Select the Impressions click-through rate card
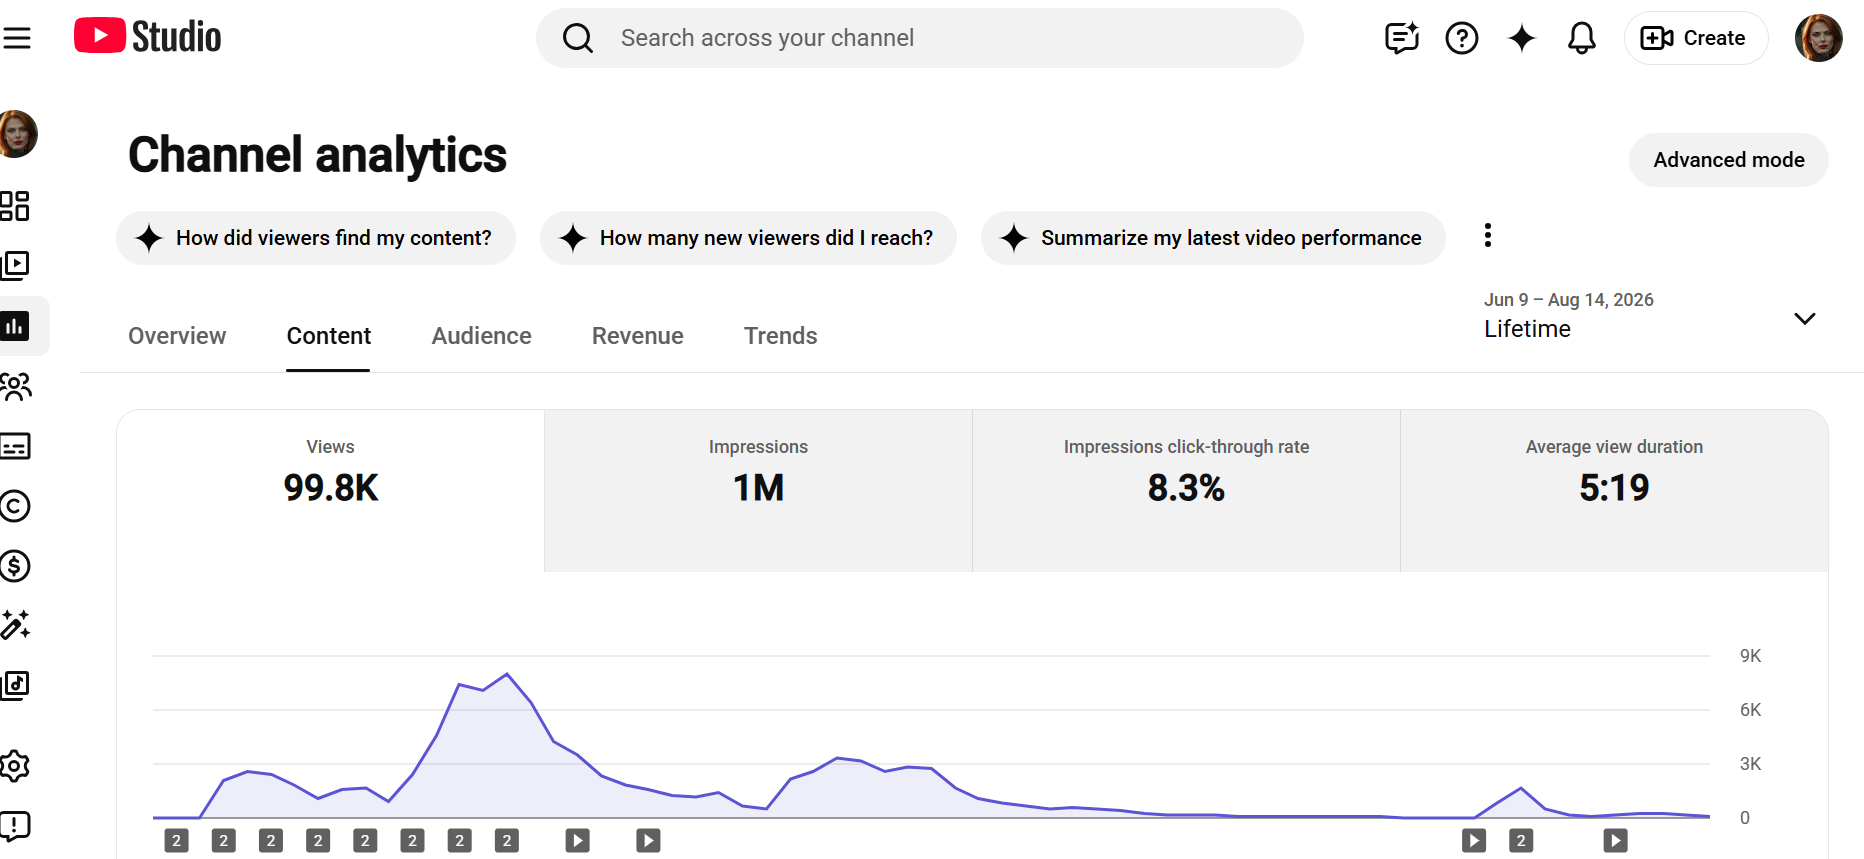This screenshot has height=859, width=1864. tap(1186, 491)
